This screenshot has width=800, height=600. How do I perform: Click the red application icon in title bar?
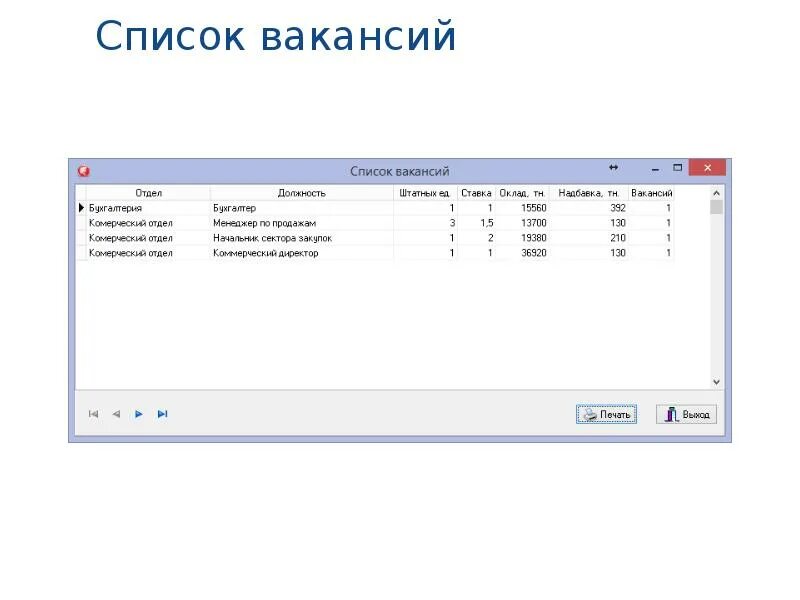click(x=84, y=171)
